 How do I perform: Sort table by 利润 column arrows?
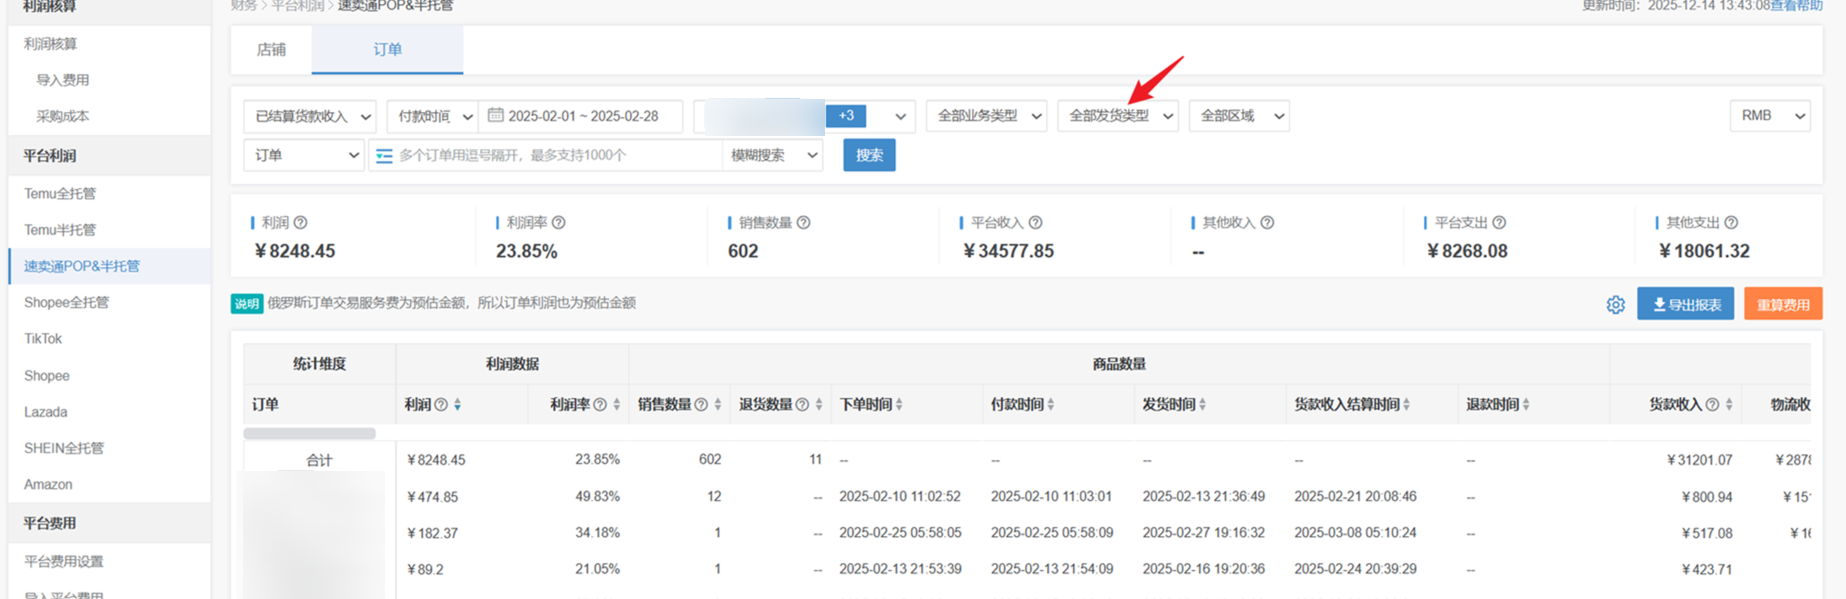coord(457,405)
